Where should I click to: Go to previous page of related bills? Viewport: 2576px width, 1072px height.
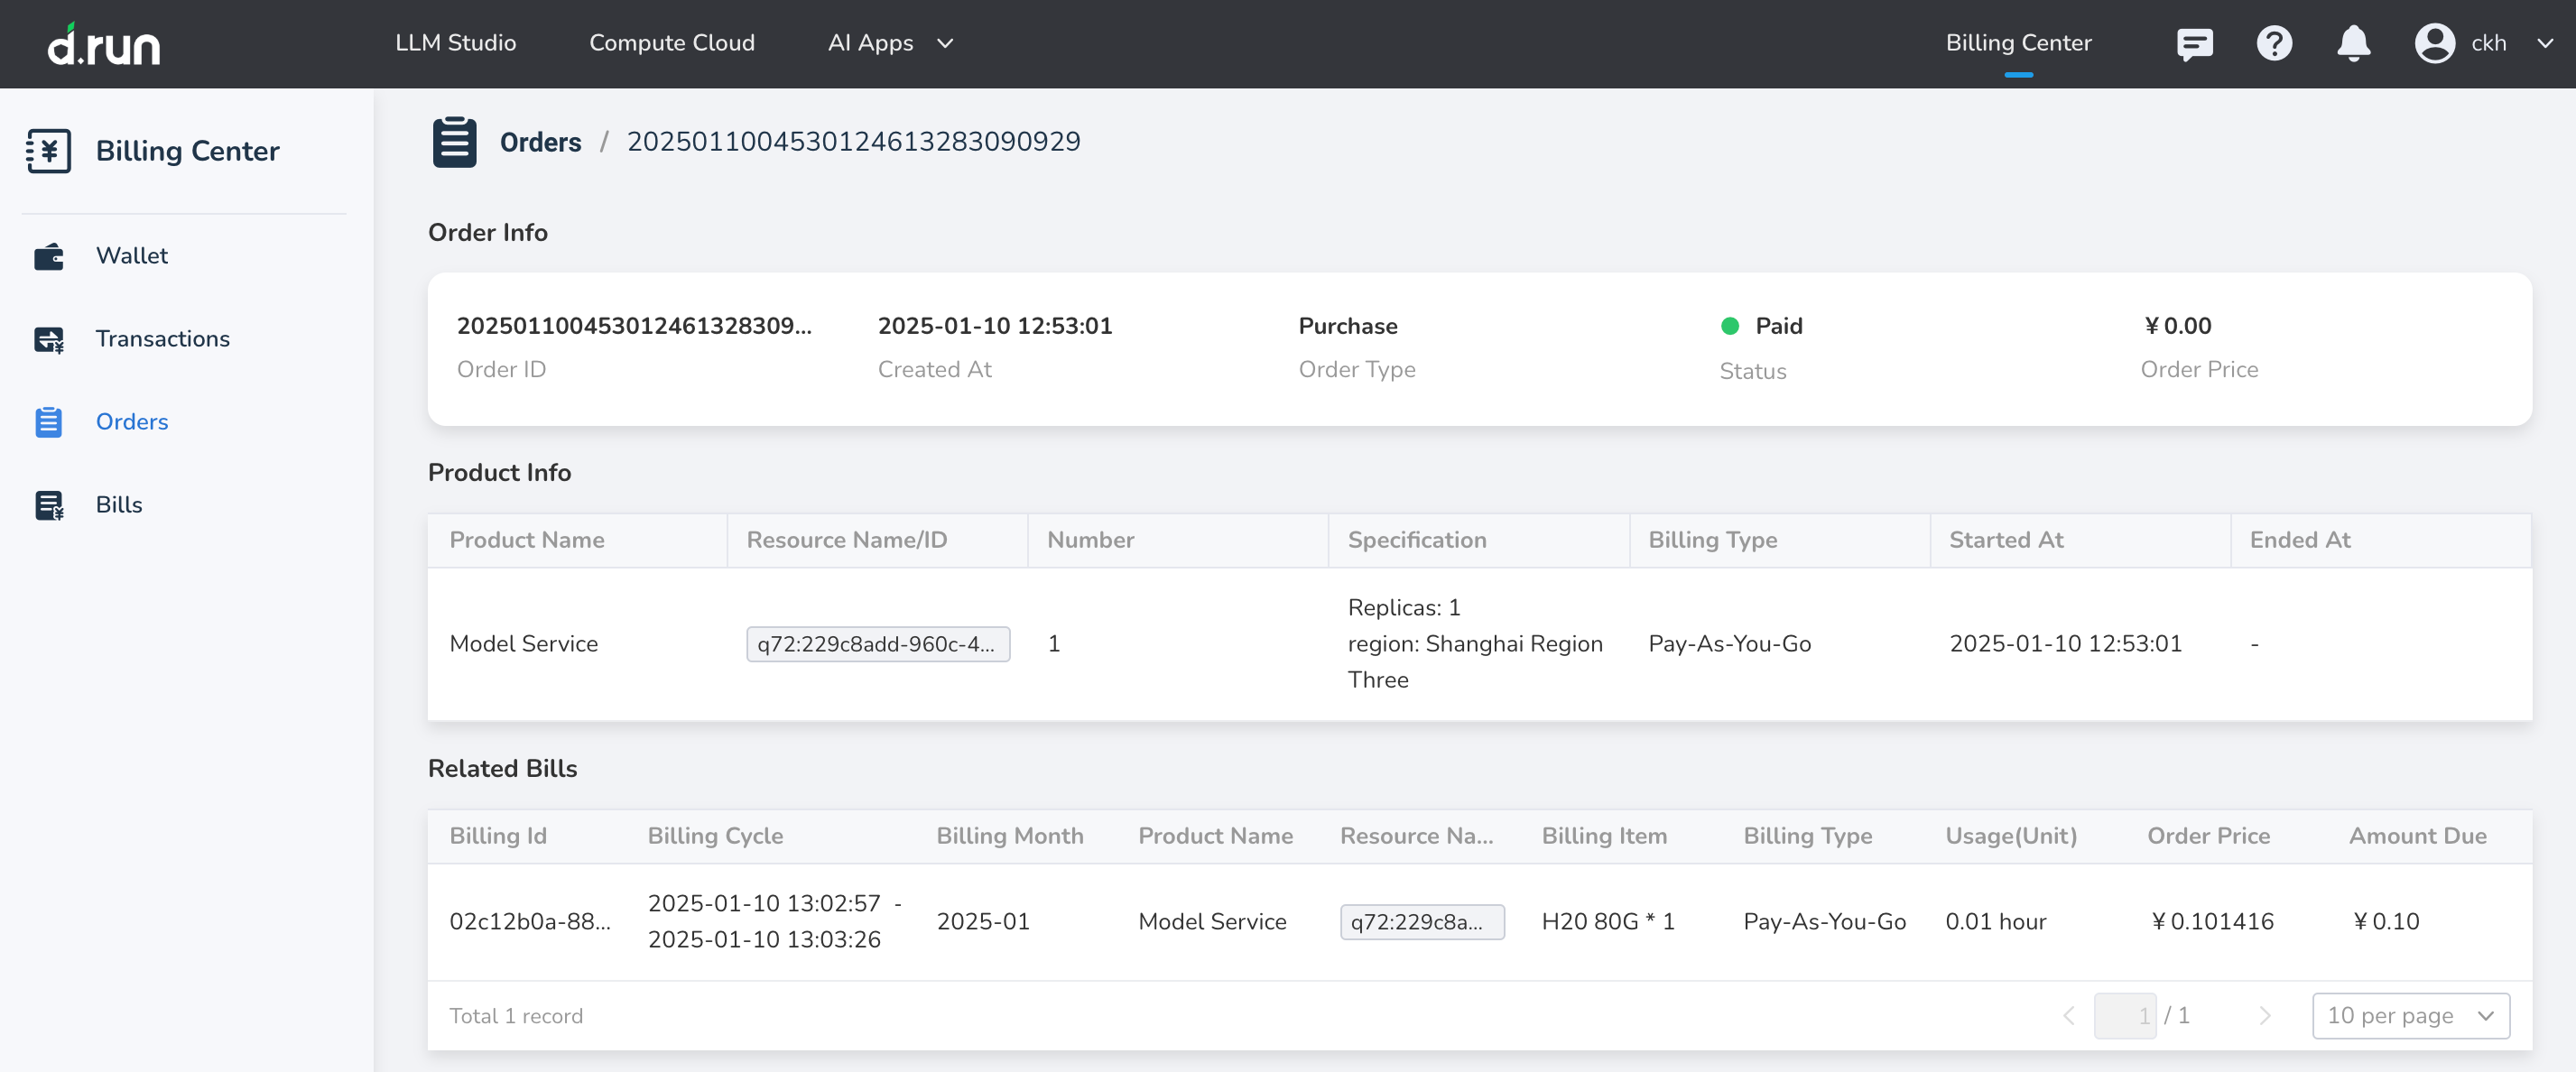(x=2068, y=1016)
